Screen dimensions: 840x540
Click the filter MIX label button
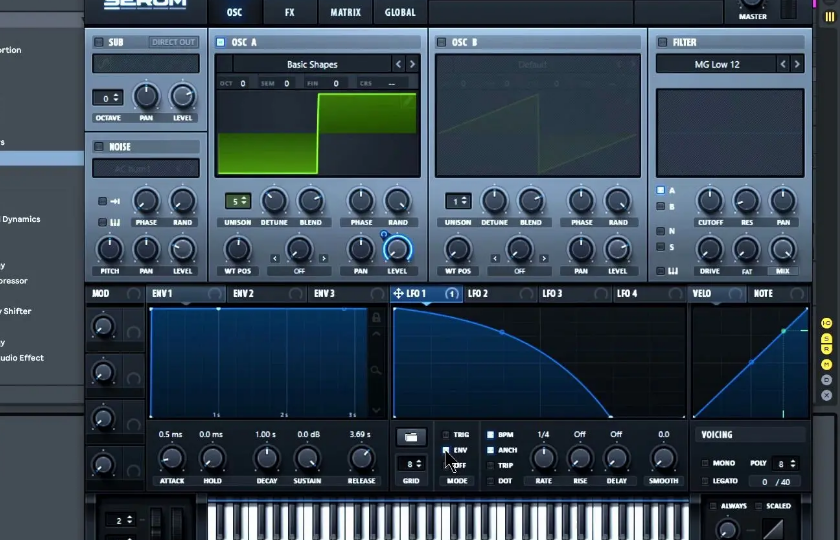(x=783, y=271)
